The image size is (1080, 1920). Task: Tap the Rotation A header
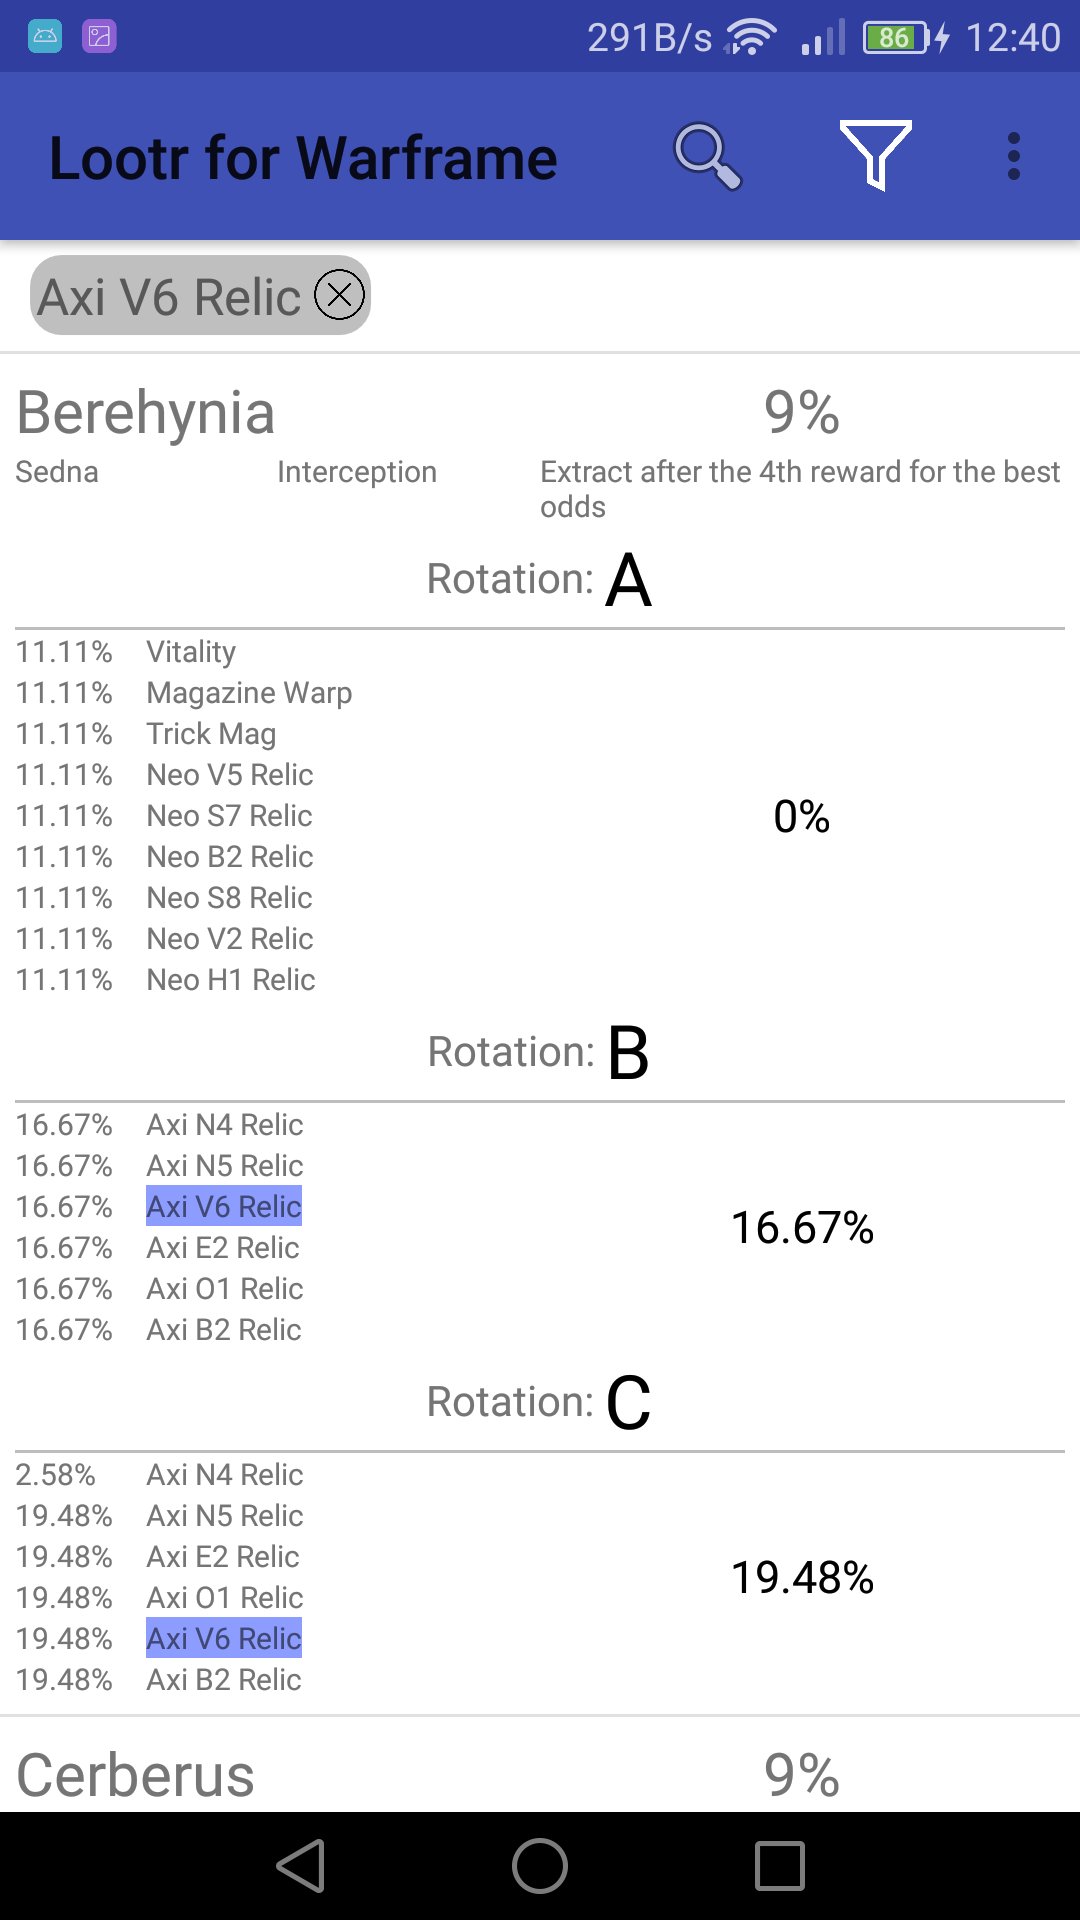pos(539,579)
